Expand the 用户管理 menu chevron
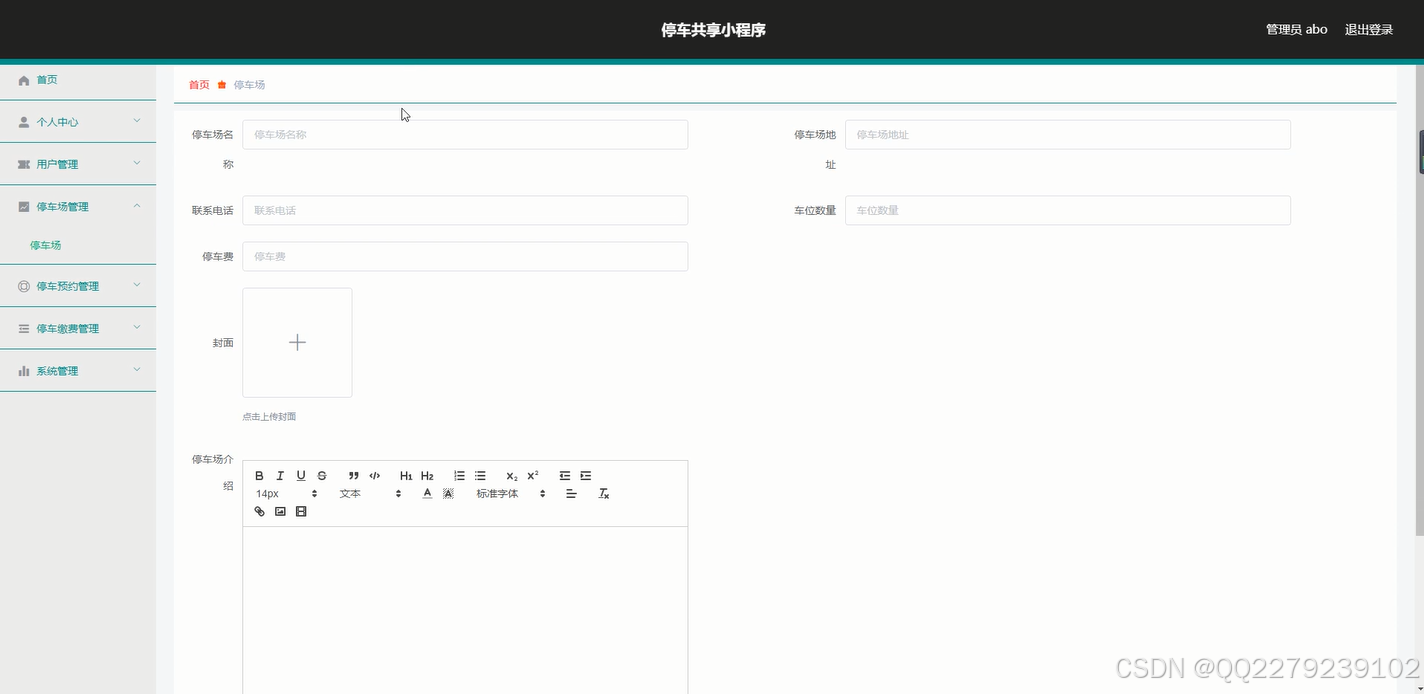 pos(137,163)
